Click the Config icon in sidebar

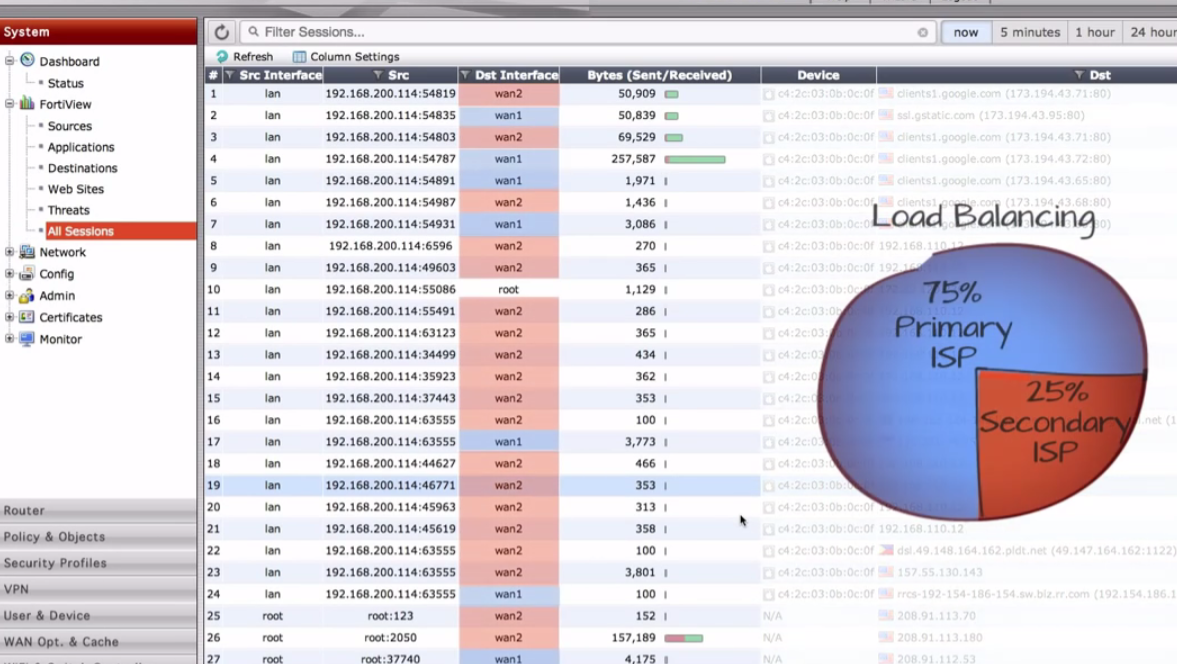coord(27,273)
